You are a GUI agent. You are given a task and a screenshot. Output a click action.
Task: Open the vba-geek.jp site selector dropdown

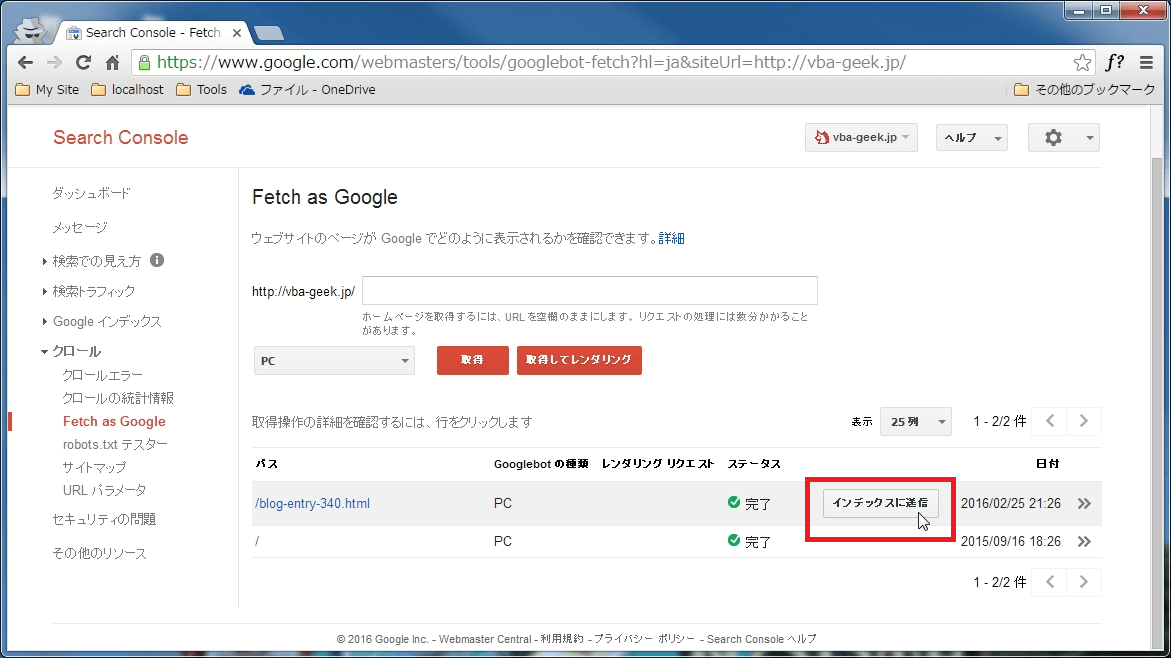(861, 138)
